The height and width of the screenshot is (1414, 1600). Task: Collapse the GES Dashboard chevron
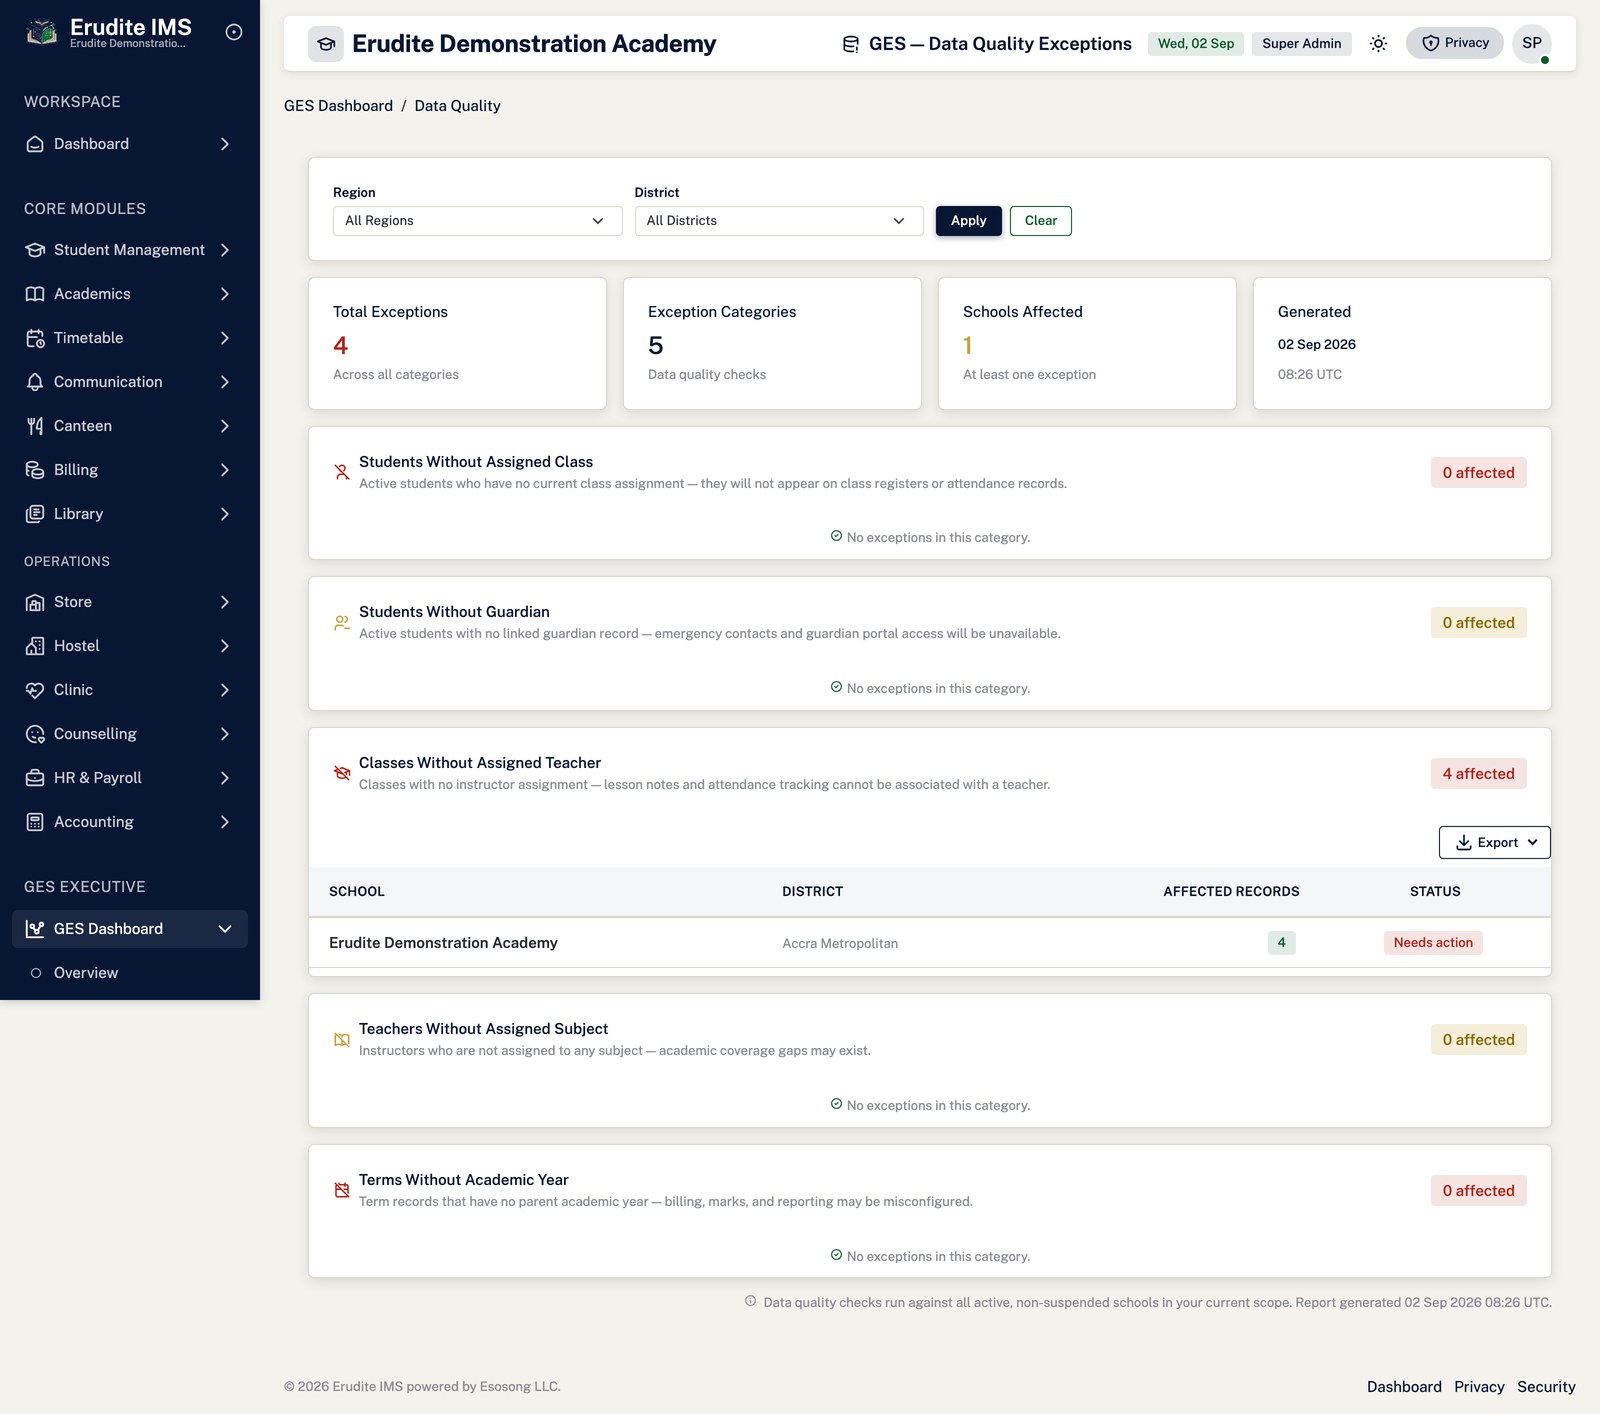[x=225, y=929]
